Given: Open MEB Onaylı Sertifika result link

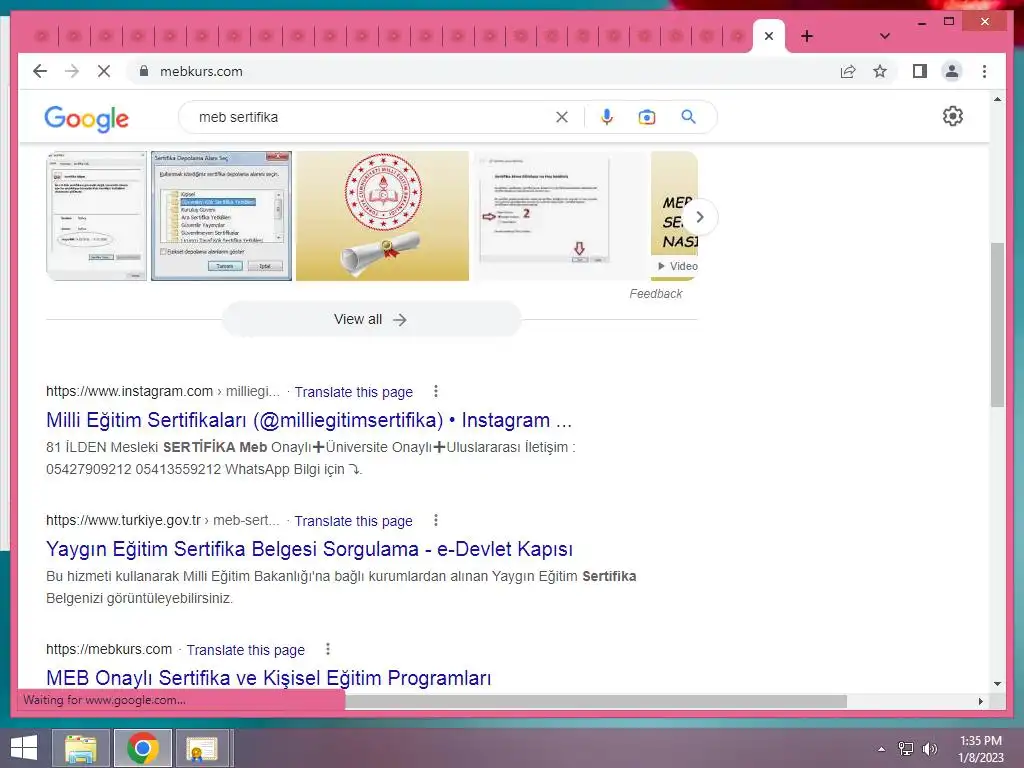Looking at the screenshot, I should tap(268, 678).
